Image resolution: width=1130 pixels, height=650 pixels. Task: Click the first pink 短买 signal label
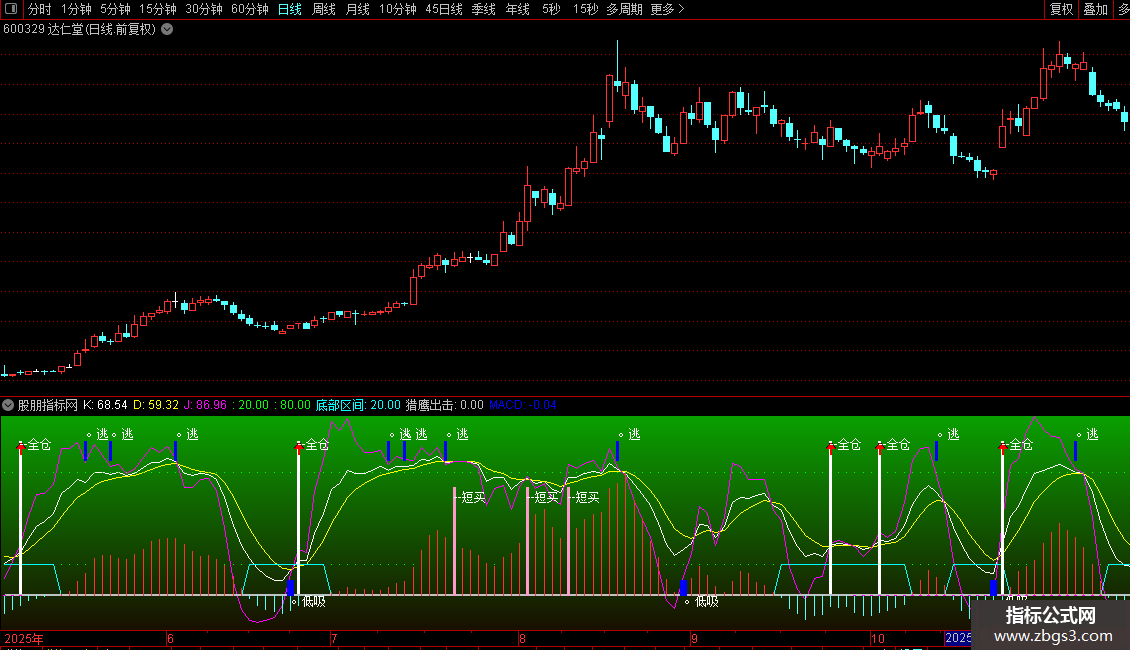(x=471, y=497)
